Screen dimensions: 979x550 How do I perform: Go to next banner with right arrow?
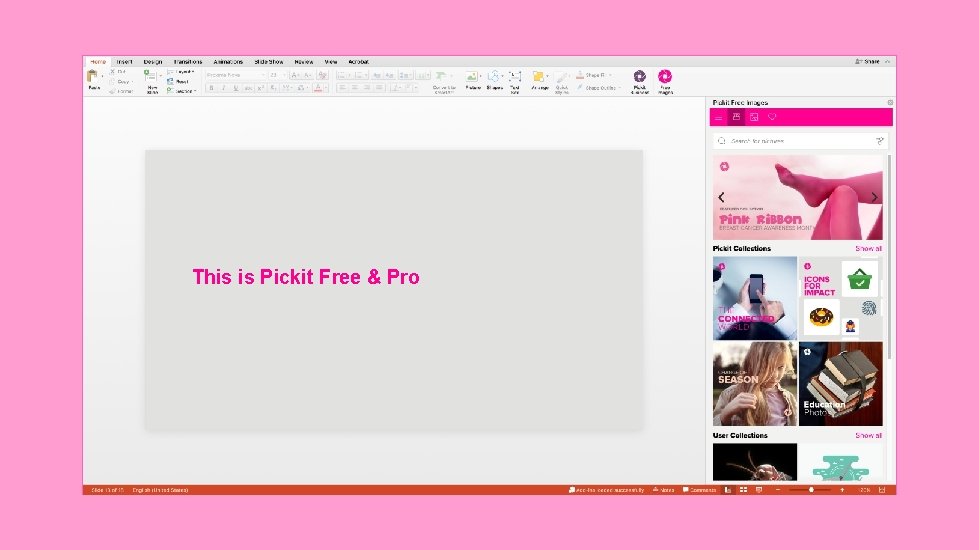point(874,197)
